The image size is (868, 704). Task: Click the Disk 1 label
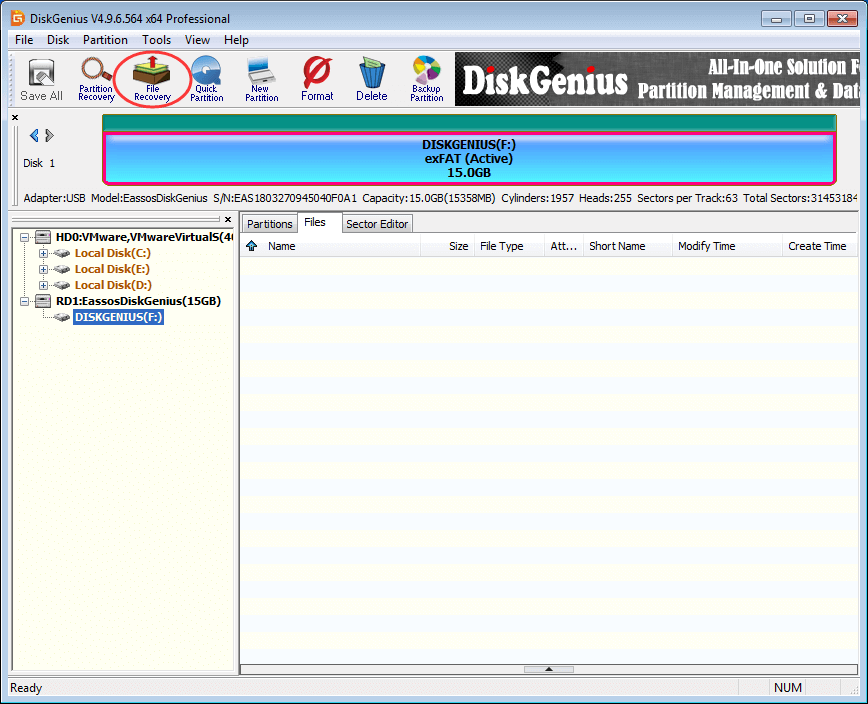[x=39, y=163]
